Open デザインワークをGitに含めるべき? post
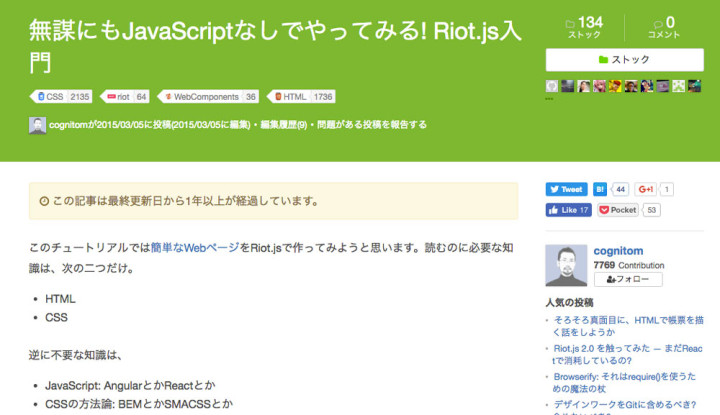The width and height of the screenshot is (720, 415). (x=624, y=404)
